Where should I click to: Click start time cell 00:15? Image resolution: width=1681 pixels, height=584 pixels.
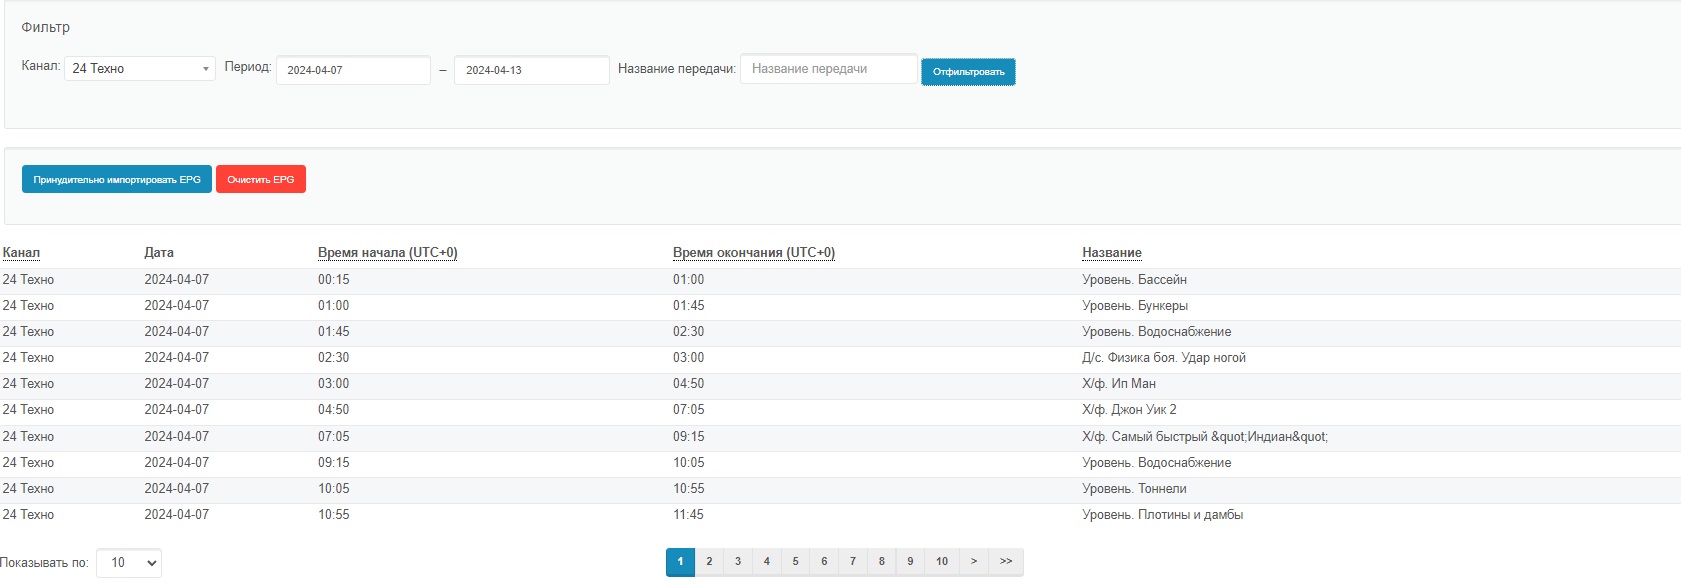[334, 280]
